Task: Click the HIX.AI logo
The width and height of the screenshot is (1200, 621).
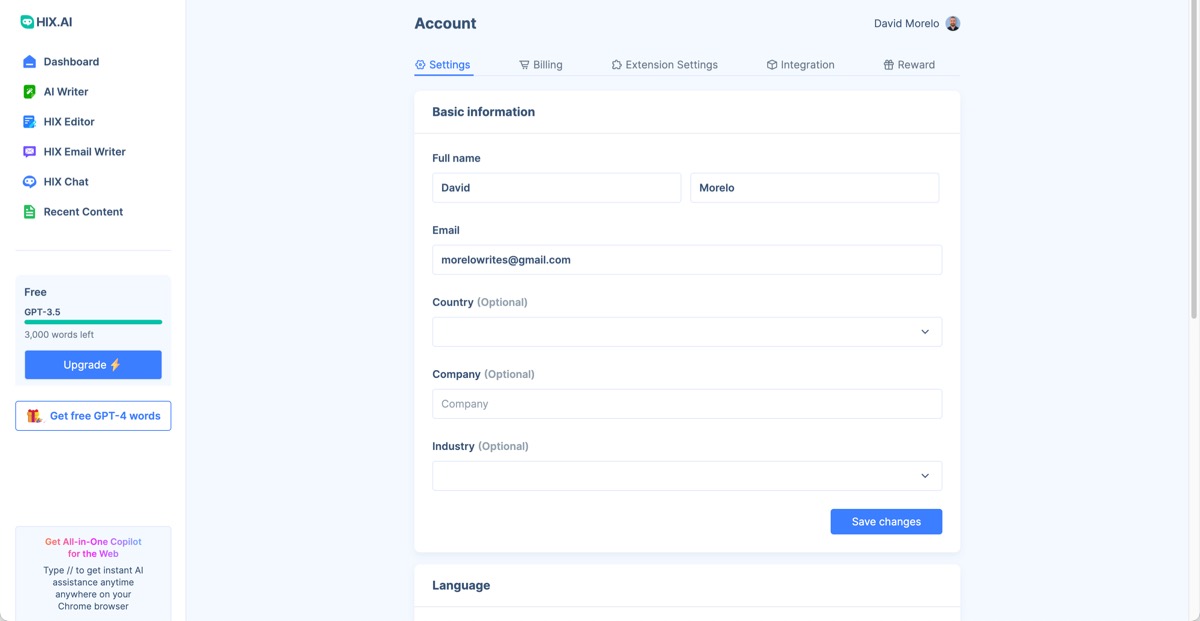Action: [47, 21]
